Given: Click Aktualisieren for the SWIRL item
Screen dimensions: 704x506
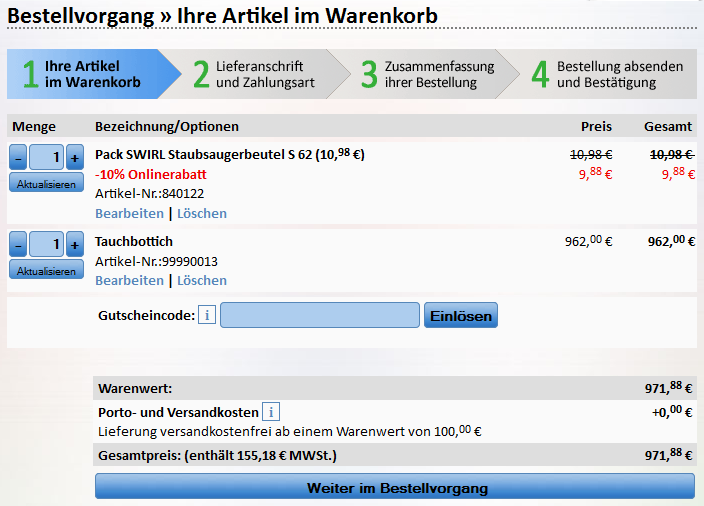Looking at the screenshot, I should (x=47, y=182).
